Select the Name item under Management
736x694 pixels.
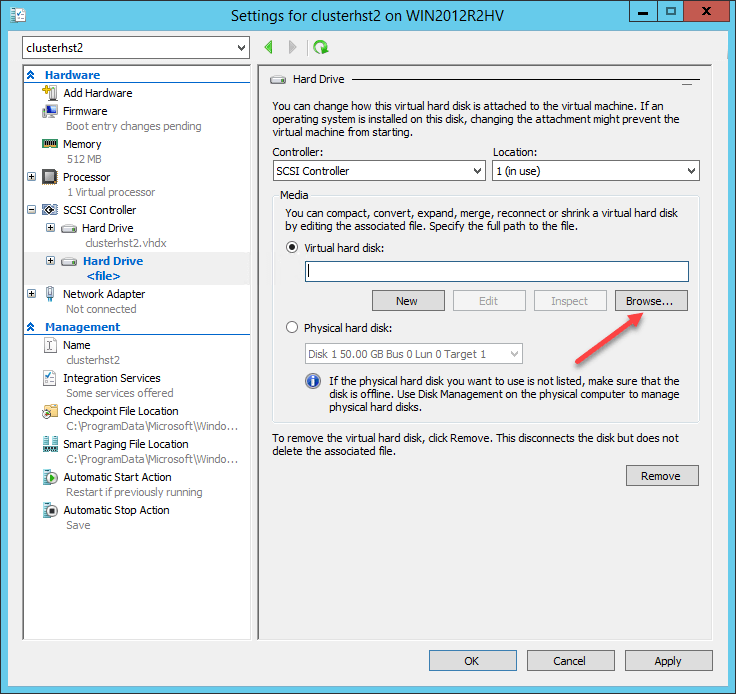pyautogui.click(x=77, y=345)
